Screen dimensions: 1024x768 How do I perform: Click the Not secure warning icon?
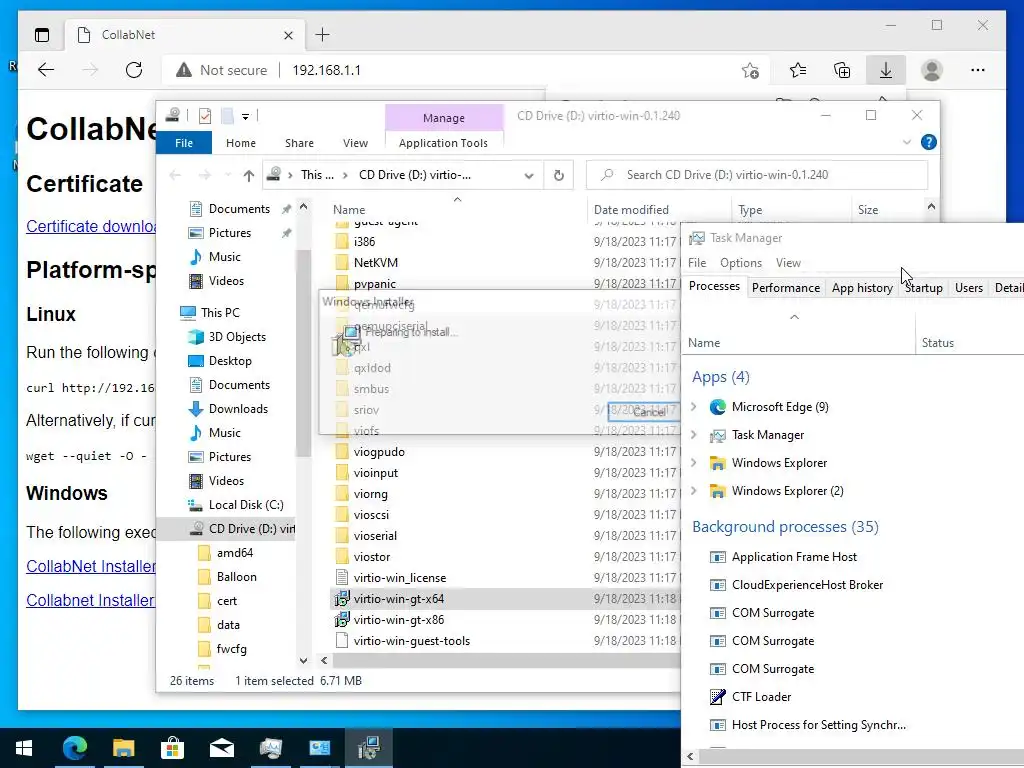(x=184, y=70)
